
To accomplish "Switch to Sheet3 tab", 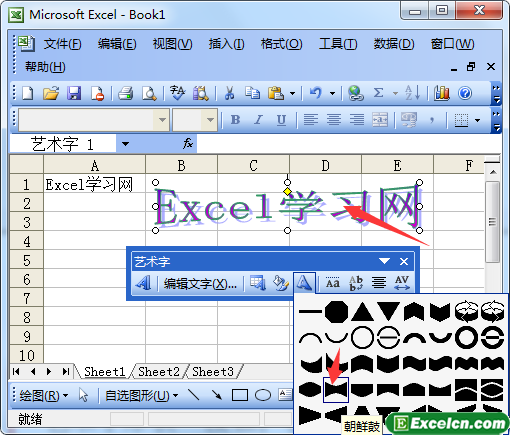I will coord(213,371).
